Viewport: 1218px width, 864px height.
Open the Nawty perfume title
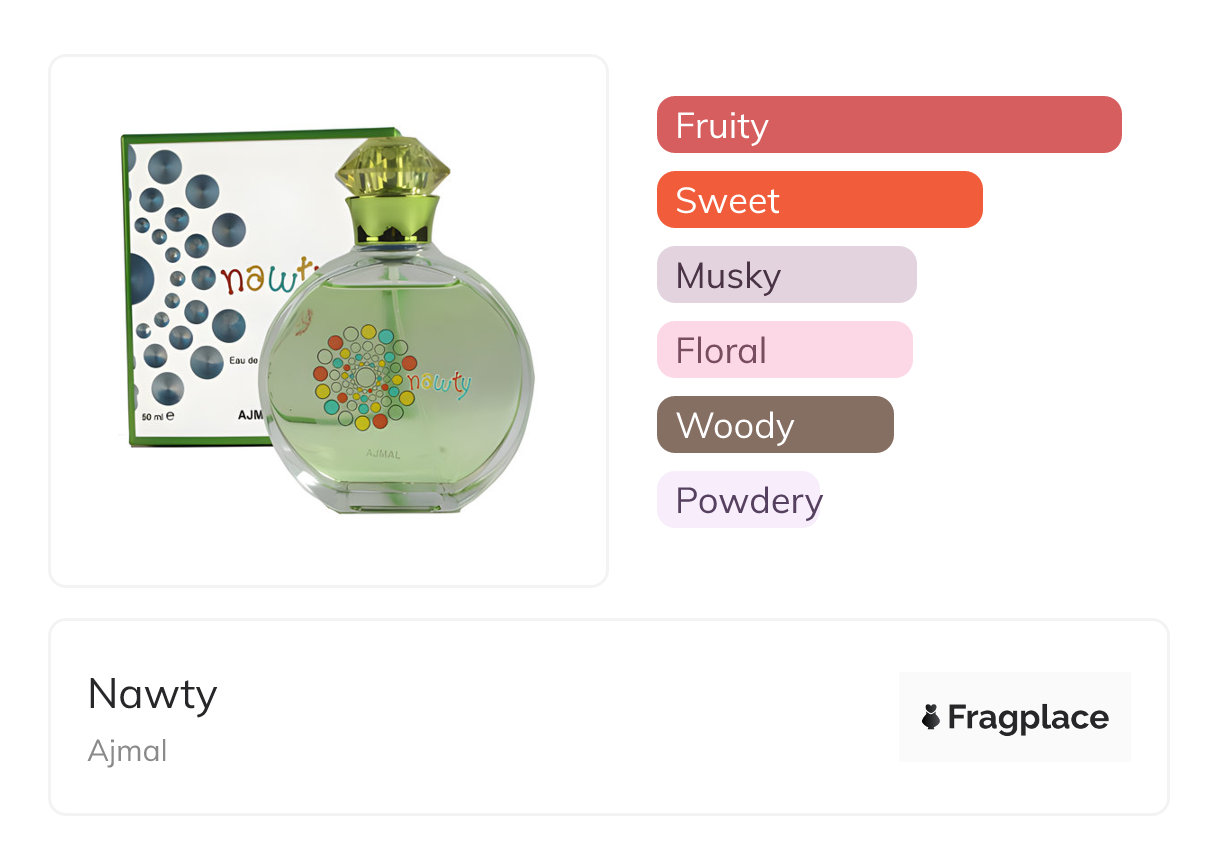click(x=152, y=693)
